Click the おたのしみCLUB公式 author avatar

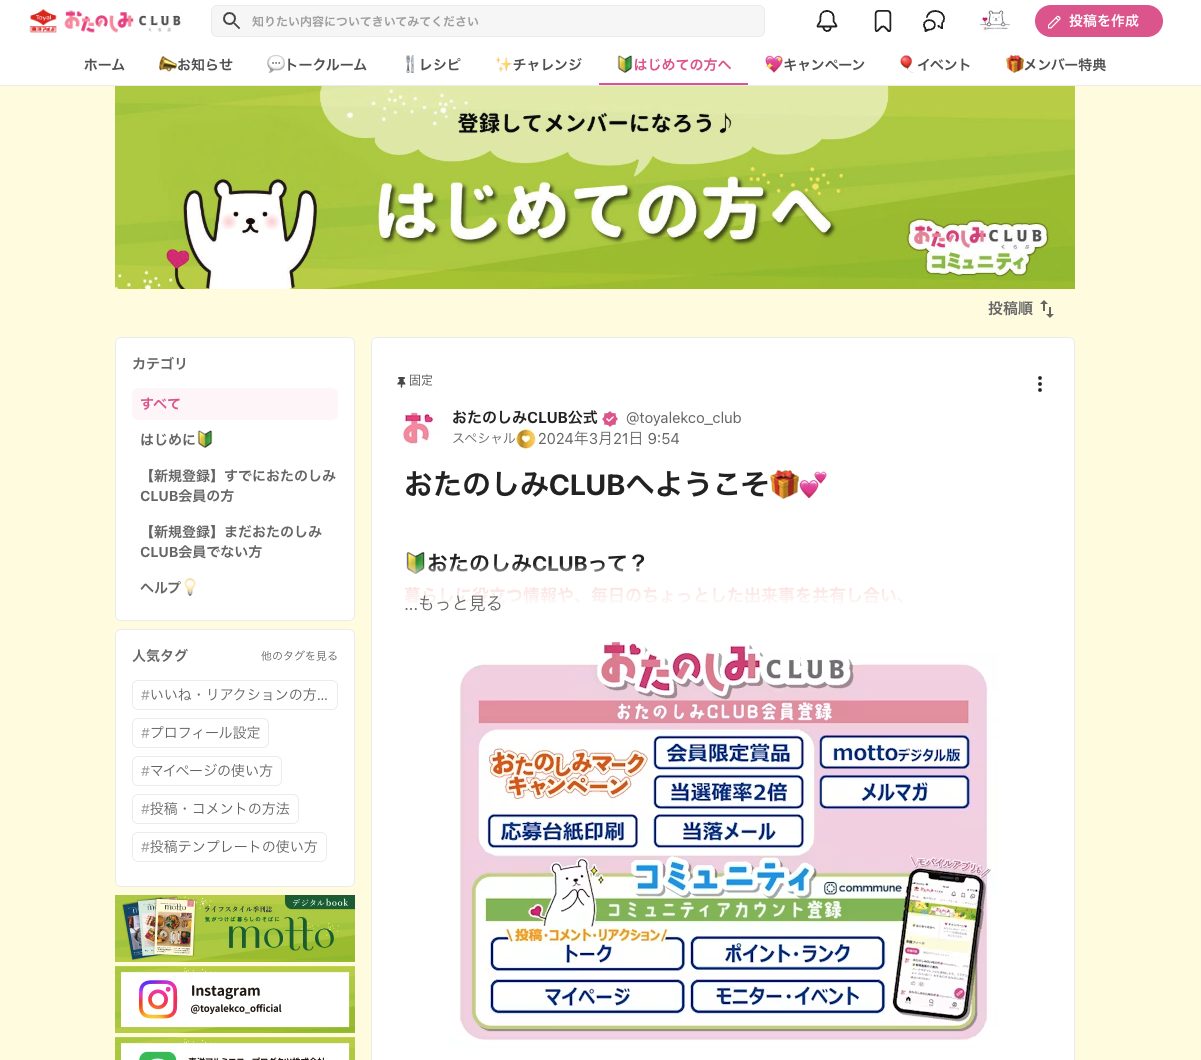[x=418, y=427]
